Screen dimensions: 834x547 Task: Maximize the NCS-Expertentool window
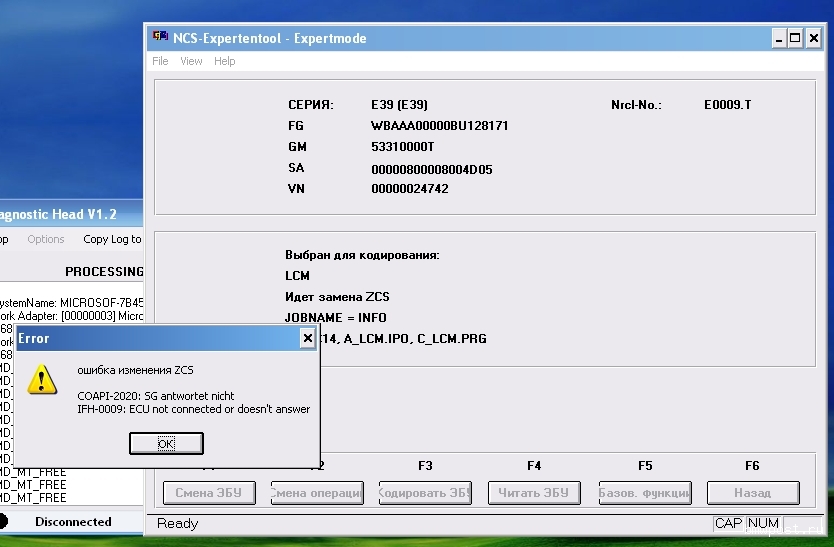[796, 38]
